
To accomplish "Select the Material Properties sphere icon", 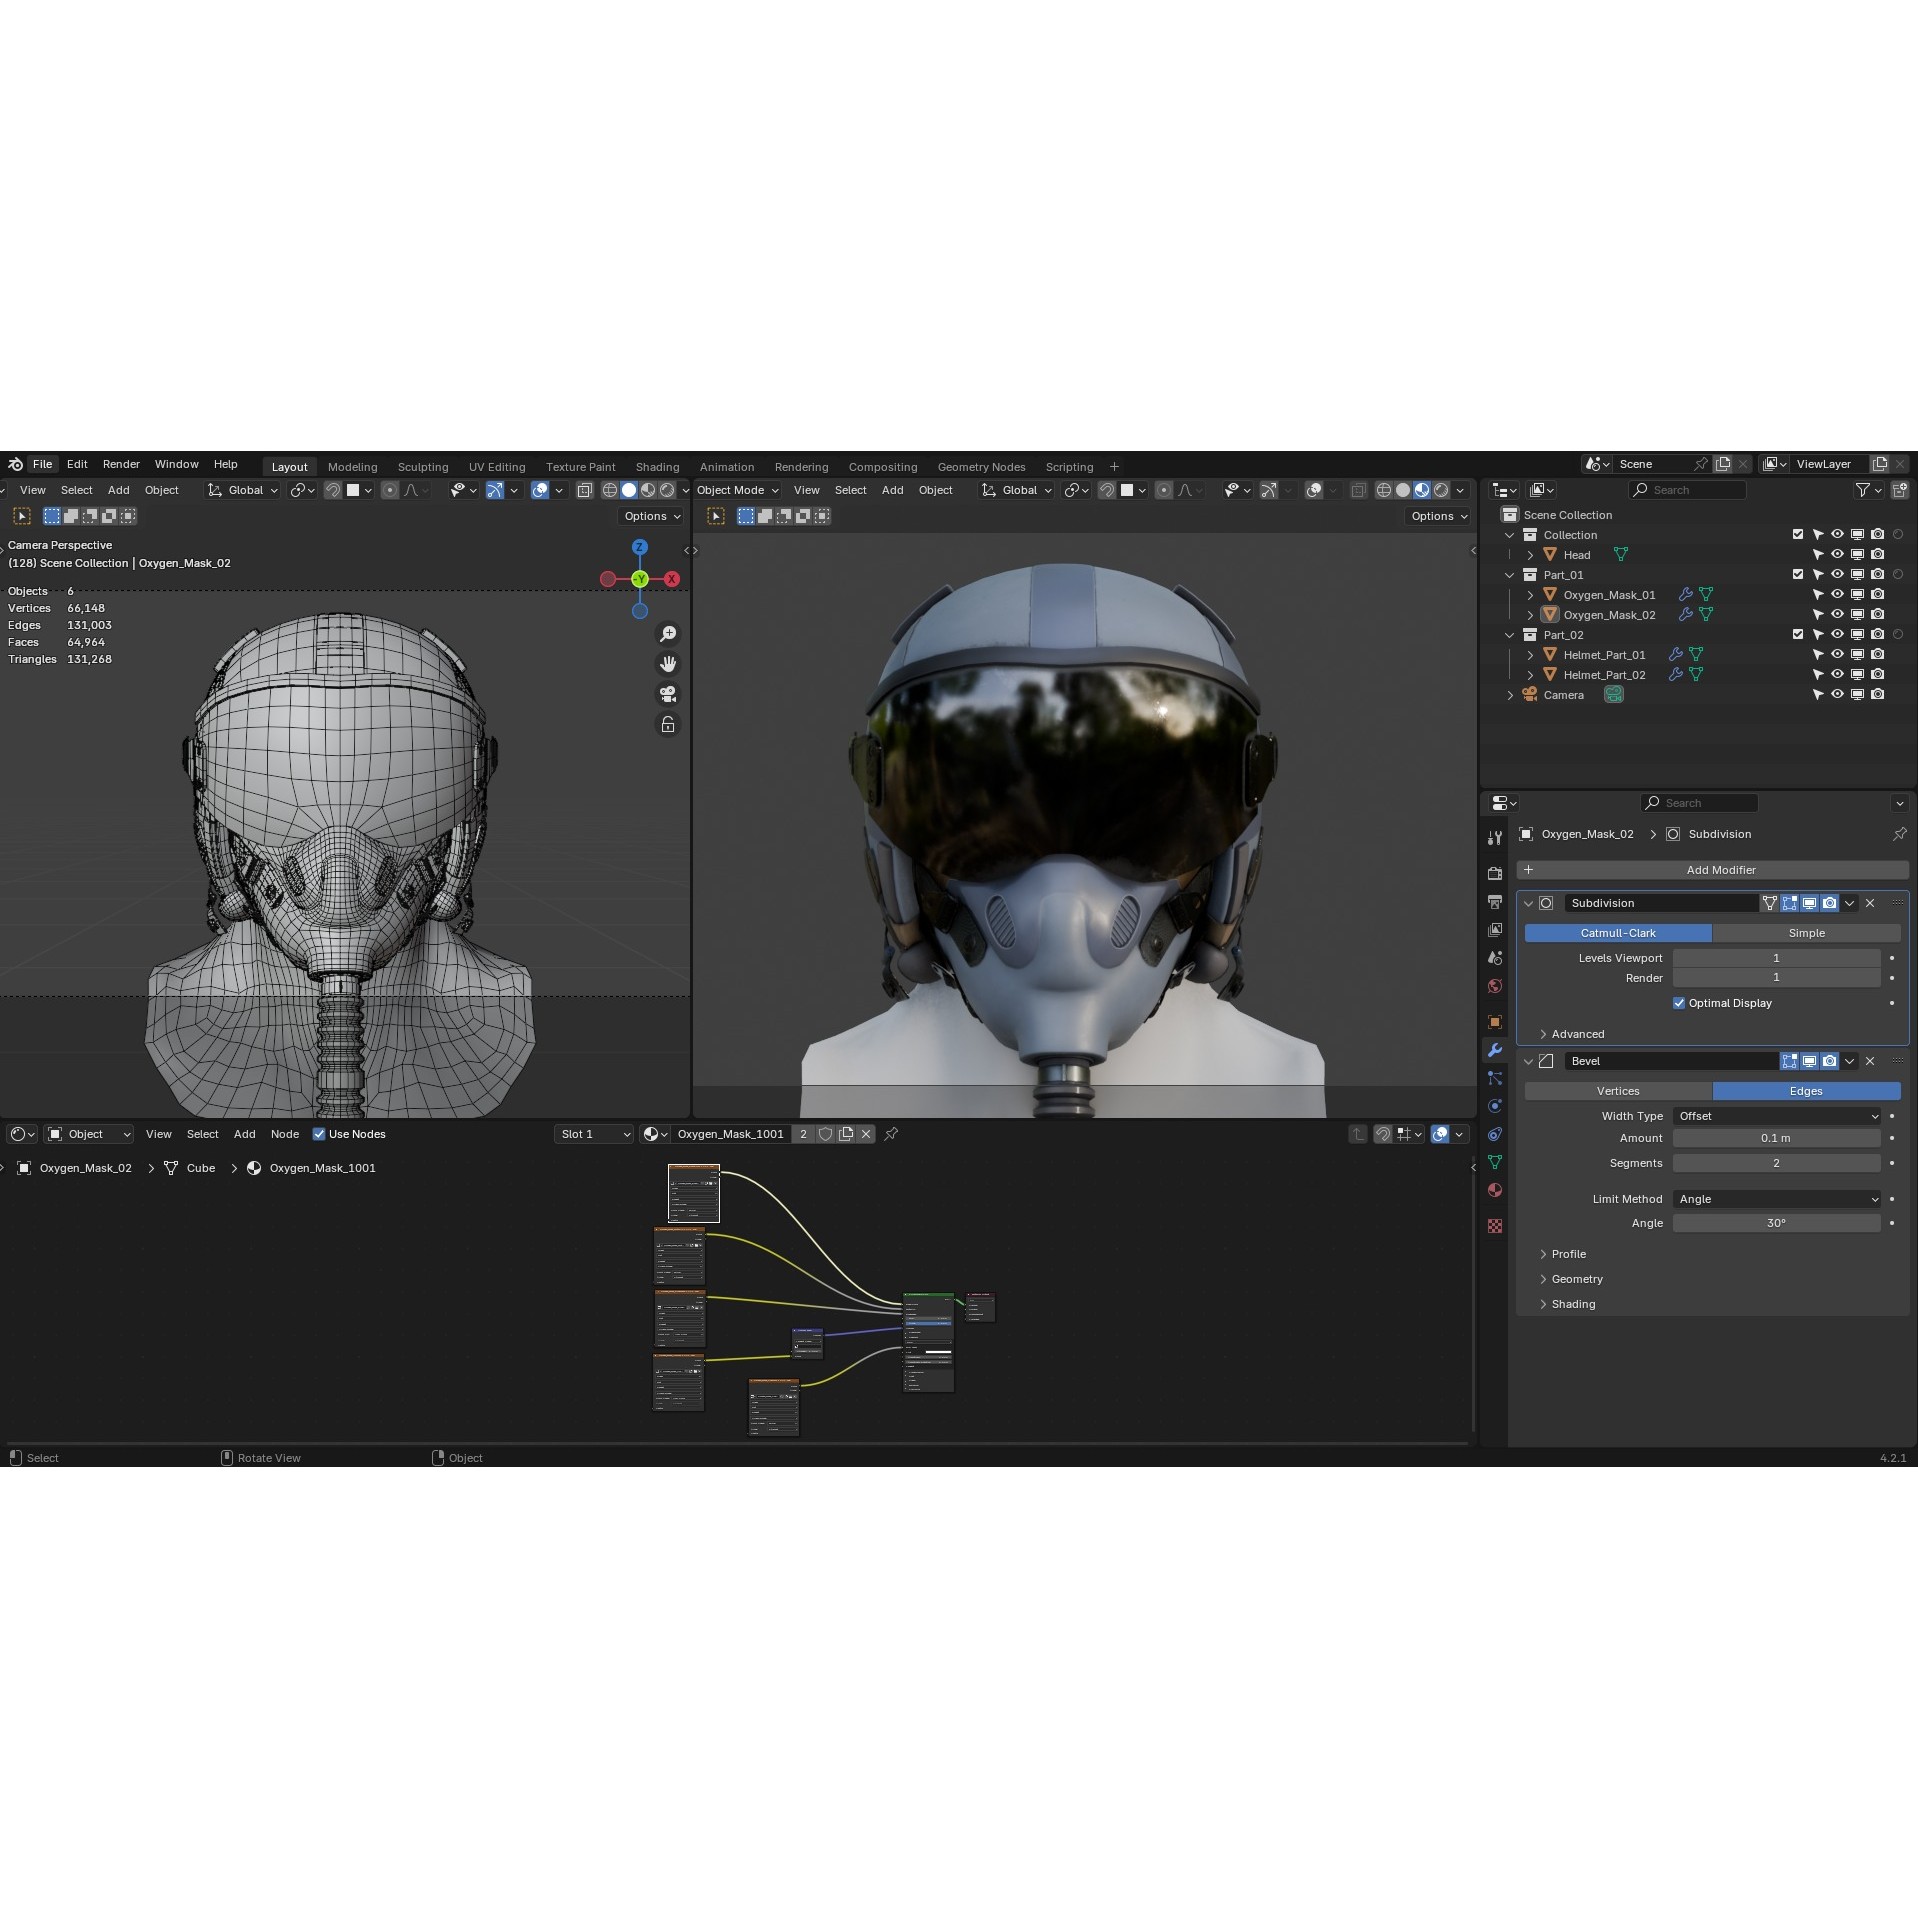I will click(x=1494, y=1190).
